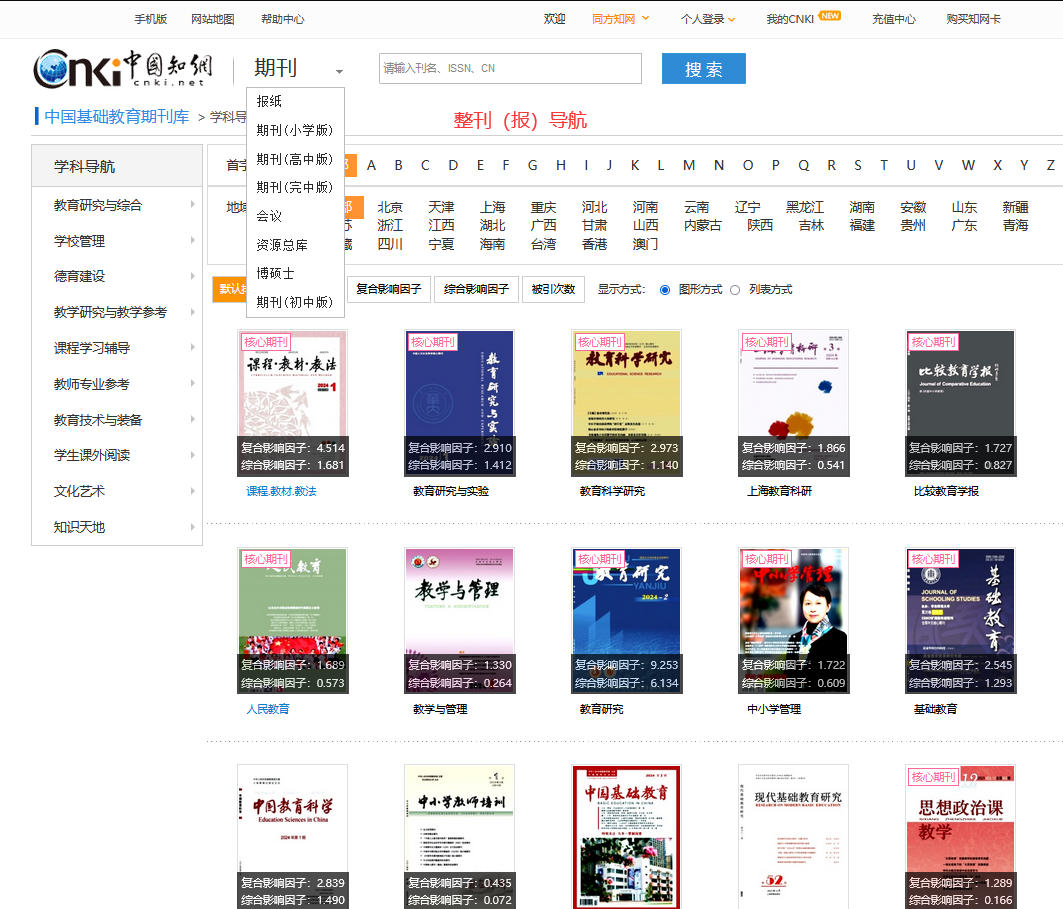The image size is (1063, 909).
Task: Filter journals by region 北京
Action: pos(390,207)
